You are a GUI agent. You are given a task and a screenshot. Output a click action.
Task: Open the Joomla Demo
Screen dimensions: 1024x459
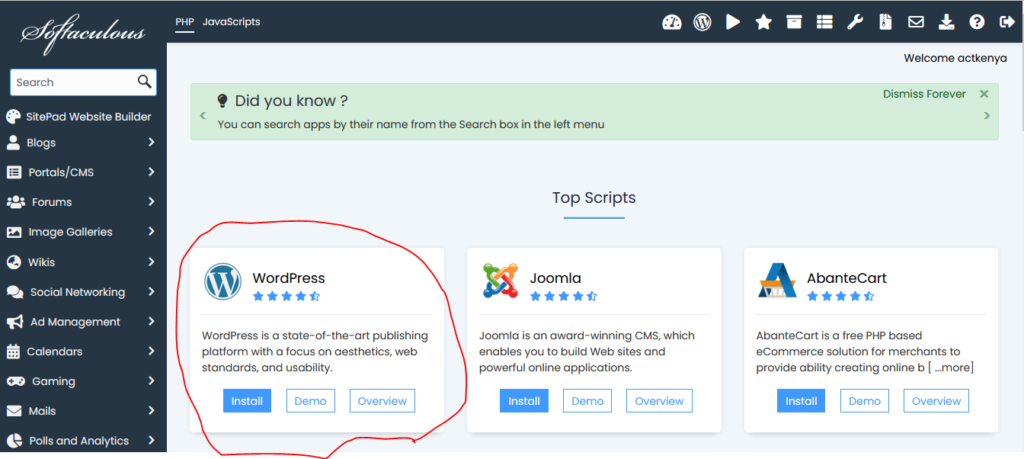click(588, 401)
